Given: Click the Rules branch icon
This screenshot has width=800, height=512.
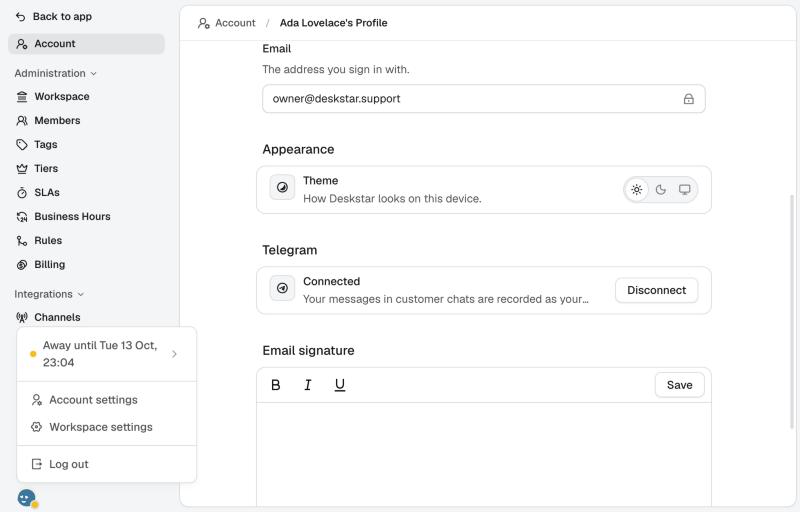Looking at the screenshot, I should (21, 241).
